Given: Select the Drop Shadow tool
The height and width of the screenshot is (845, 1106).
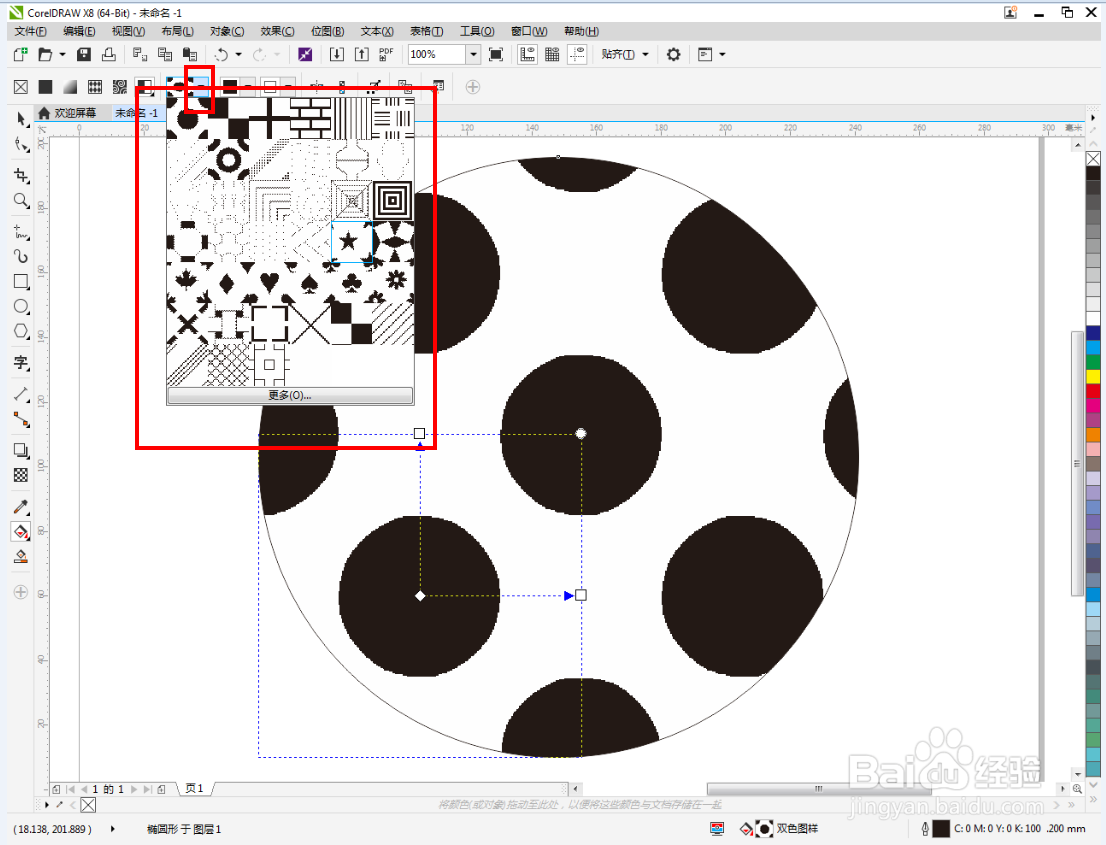Looking at the screenshot, I should (21, 450).
